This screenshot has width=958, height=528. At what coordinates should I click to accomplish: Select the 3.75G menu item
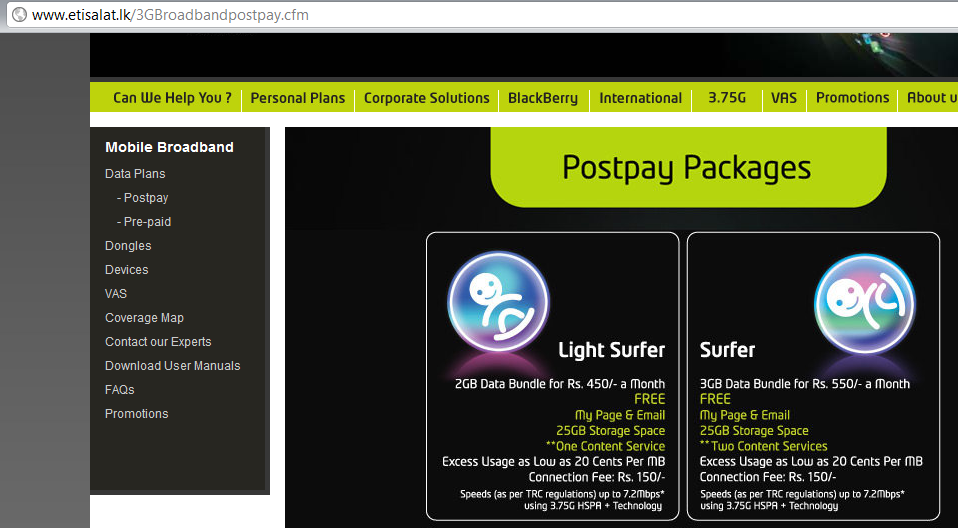coord(727,98)
